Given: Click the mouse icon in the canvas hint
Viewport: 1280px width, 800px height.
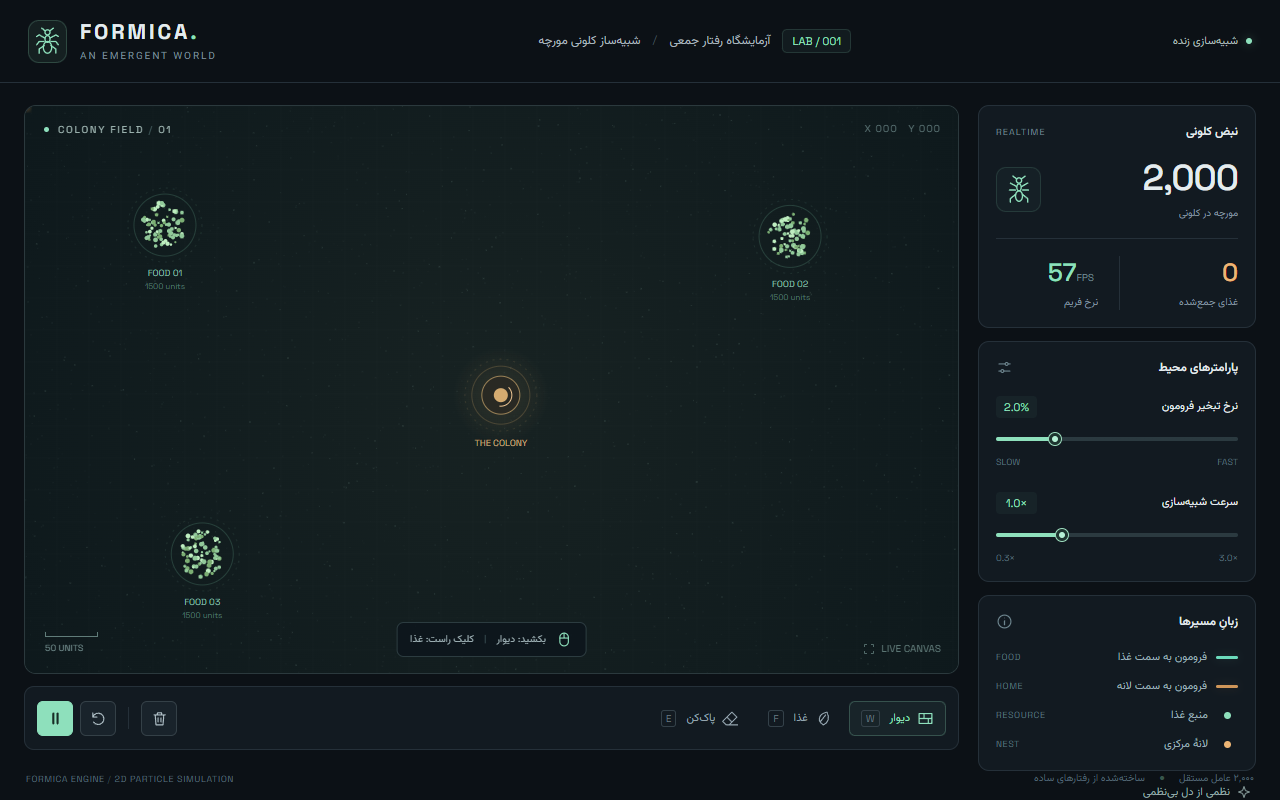Looking at the screenshot, I should click(564, 639).
